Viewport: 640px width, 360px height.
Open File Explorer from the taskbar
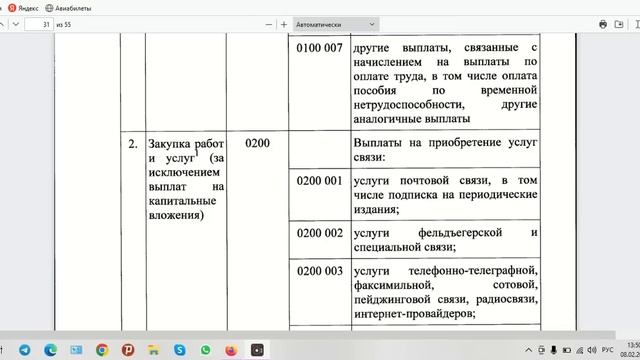point(153,350)
